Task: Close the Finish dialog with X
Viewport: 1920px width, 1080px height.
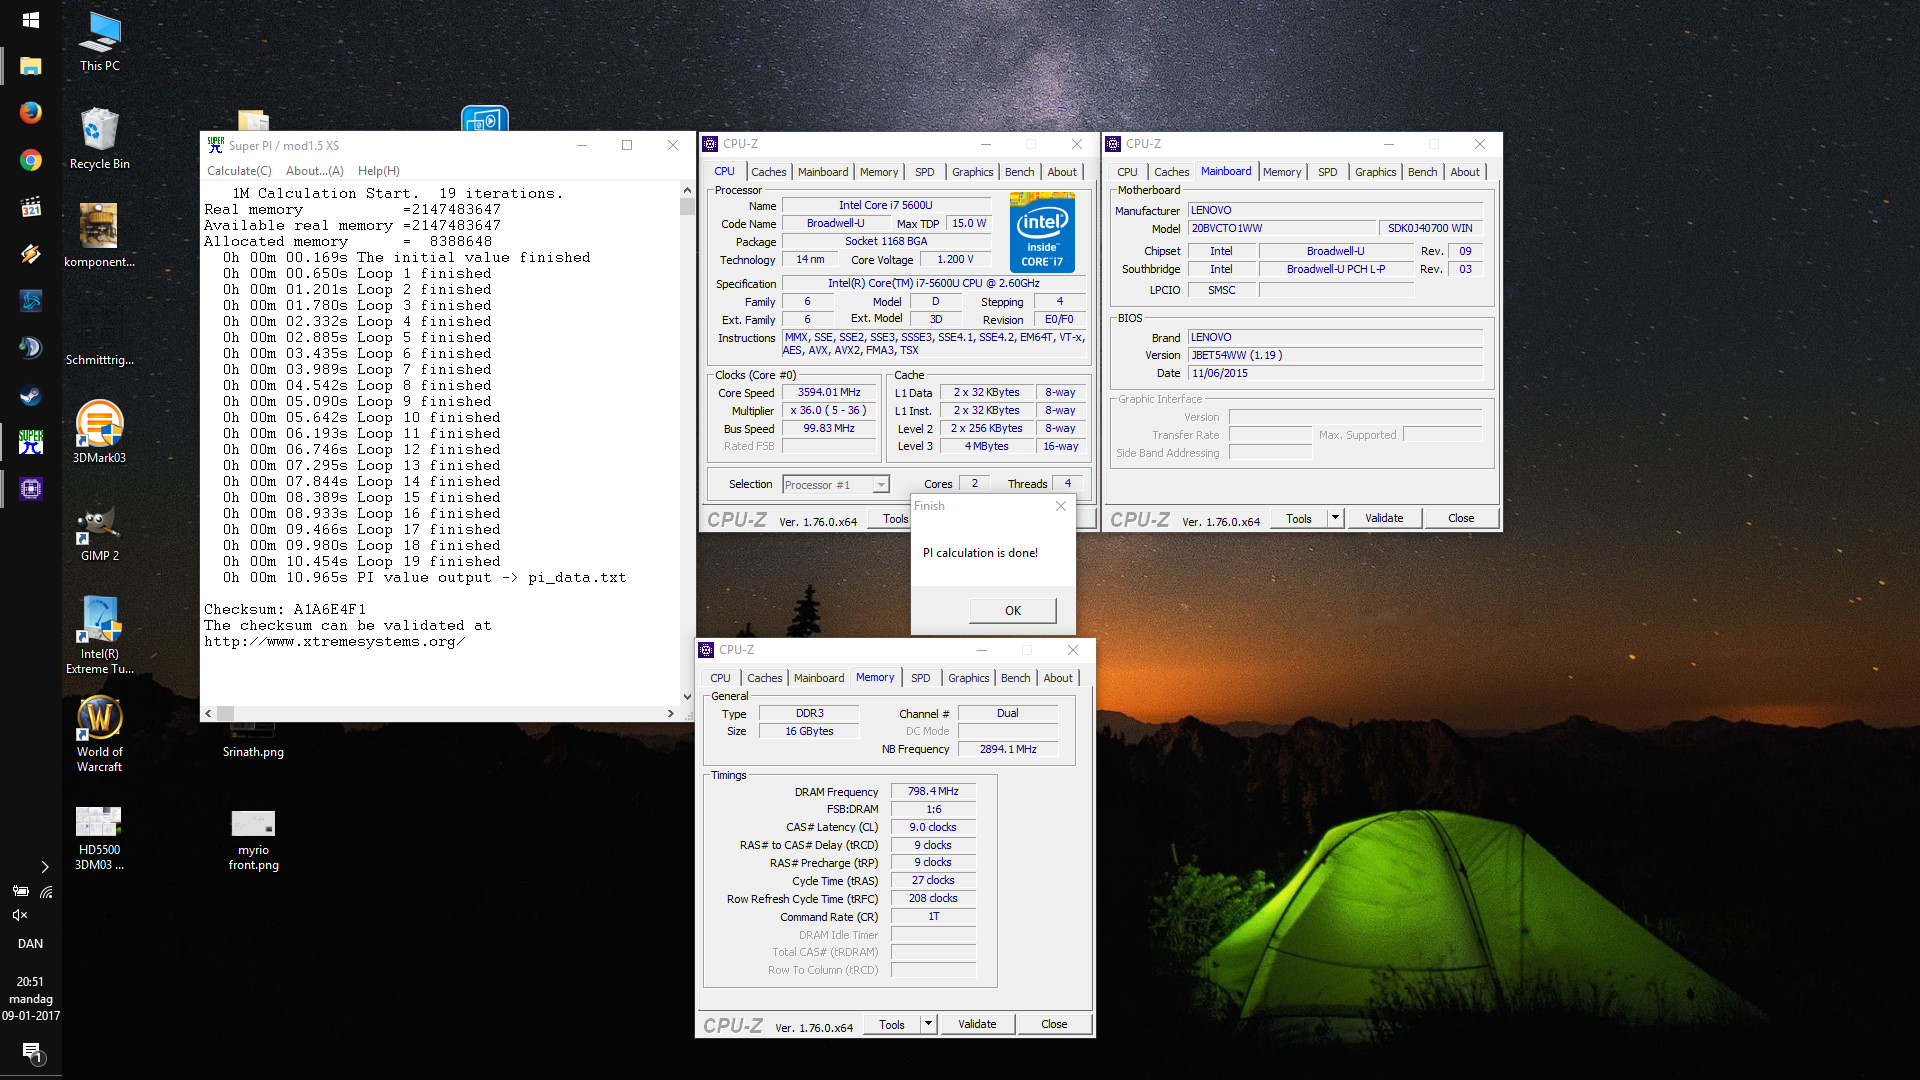Action: click(1061, 506)
